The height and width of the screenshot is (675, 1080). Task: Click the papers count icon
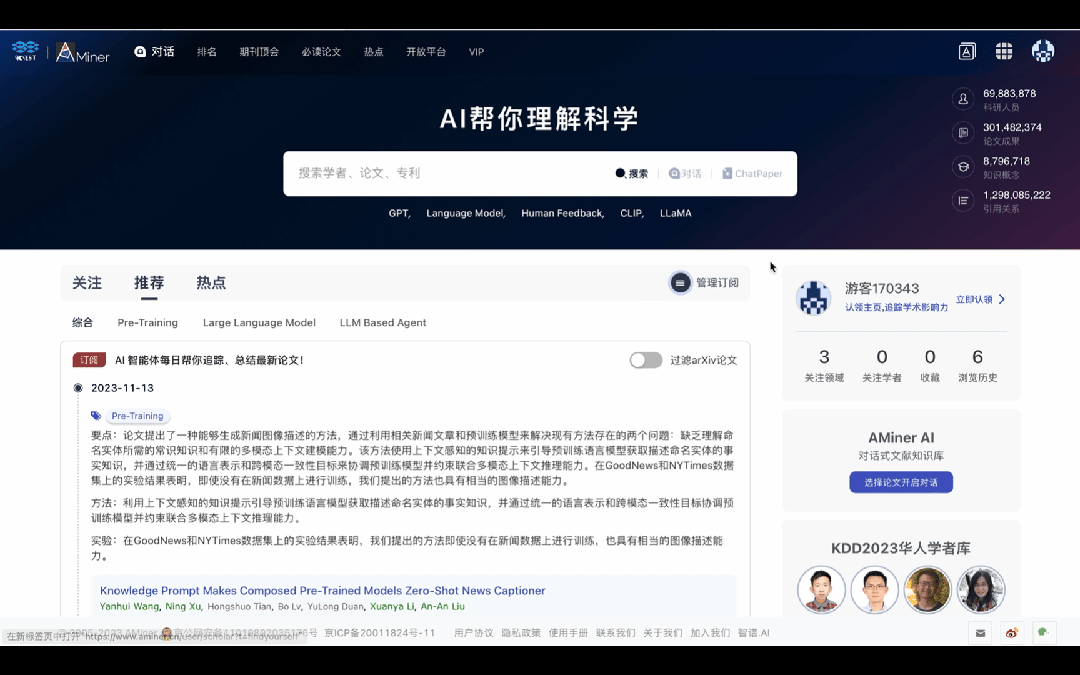coord(963,133)
